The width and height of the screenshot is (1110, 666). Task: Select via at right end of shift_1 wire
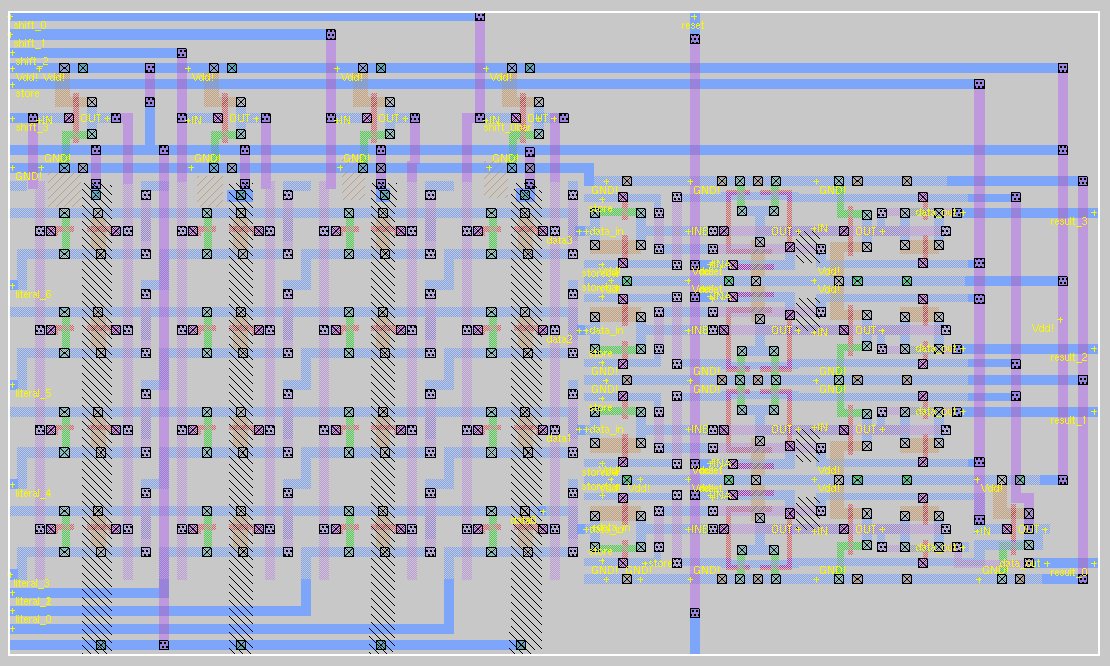pos(330,35)
